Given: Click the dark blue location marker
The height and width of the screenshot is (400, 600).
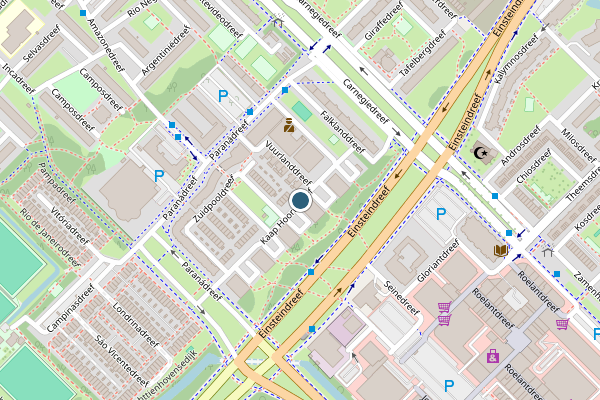Looking at the screenshot, I should [x=300, y=200].
